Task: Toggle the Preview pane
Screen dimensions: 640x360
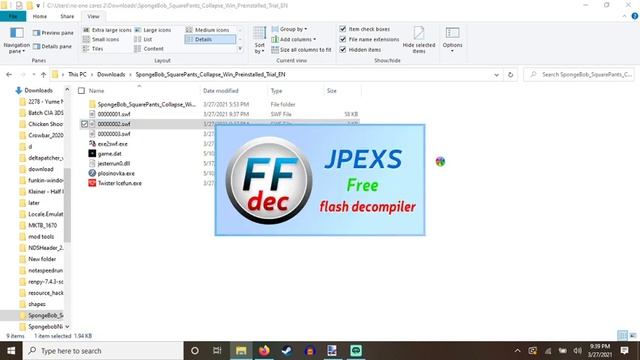Action: pos(53,33)
